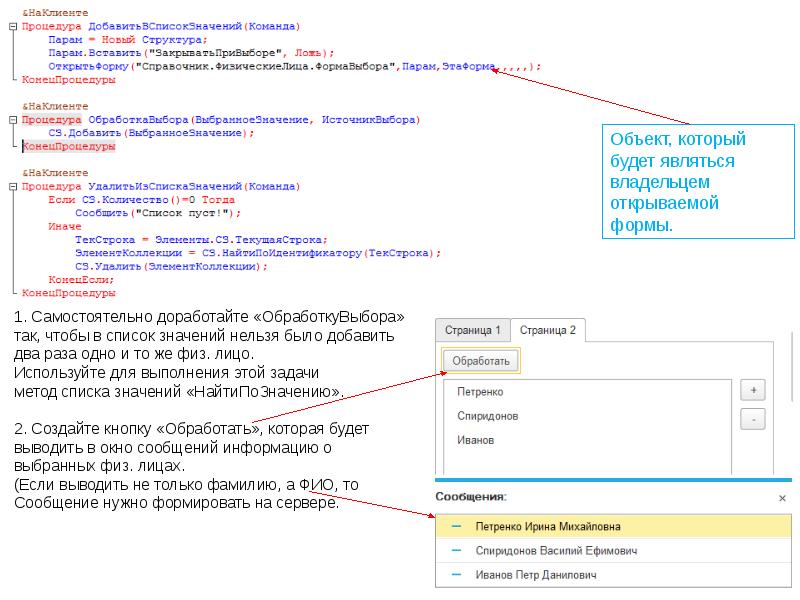This screenshot has width=800, height=600.
Task: Click message icon beside Иванов Петр Данилович
Action: click(x=458, y=575)
